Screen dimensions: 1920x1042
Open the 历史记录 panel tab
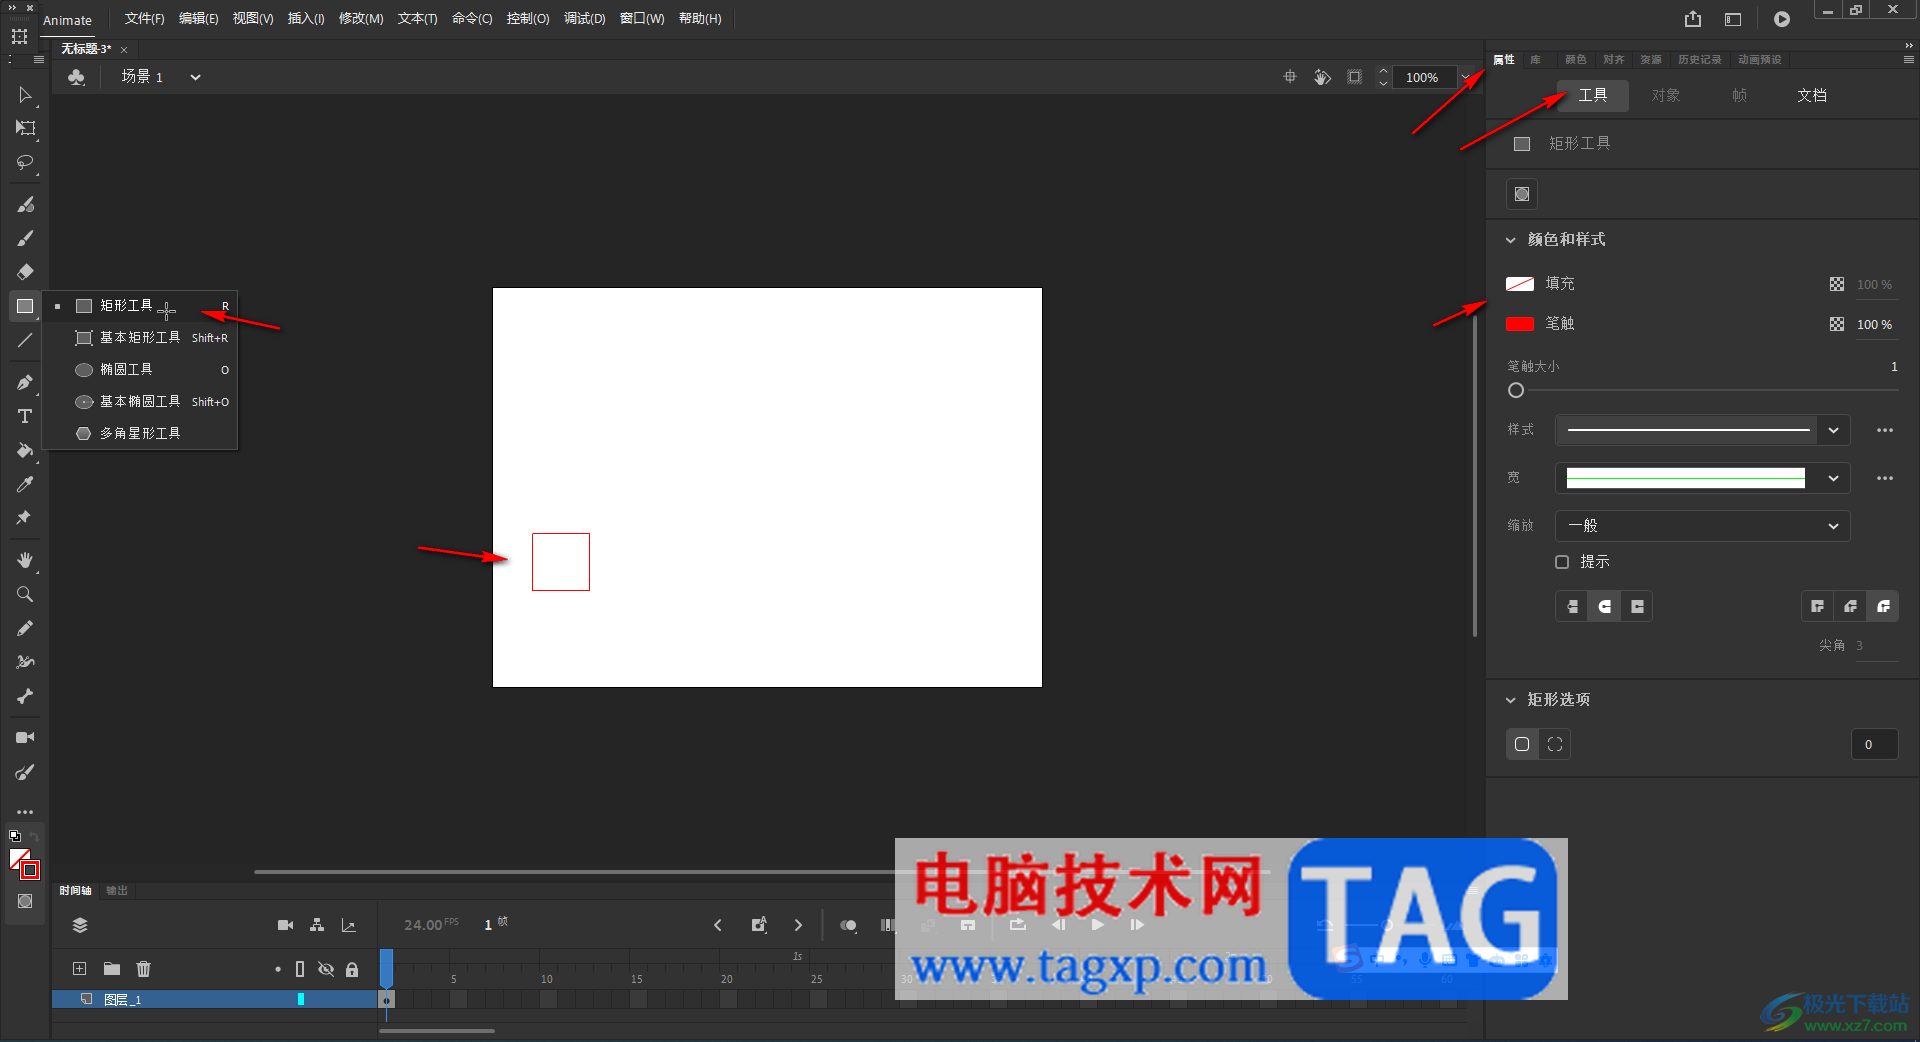coord(1700,60)
